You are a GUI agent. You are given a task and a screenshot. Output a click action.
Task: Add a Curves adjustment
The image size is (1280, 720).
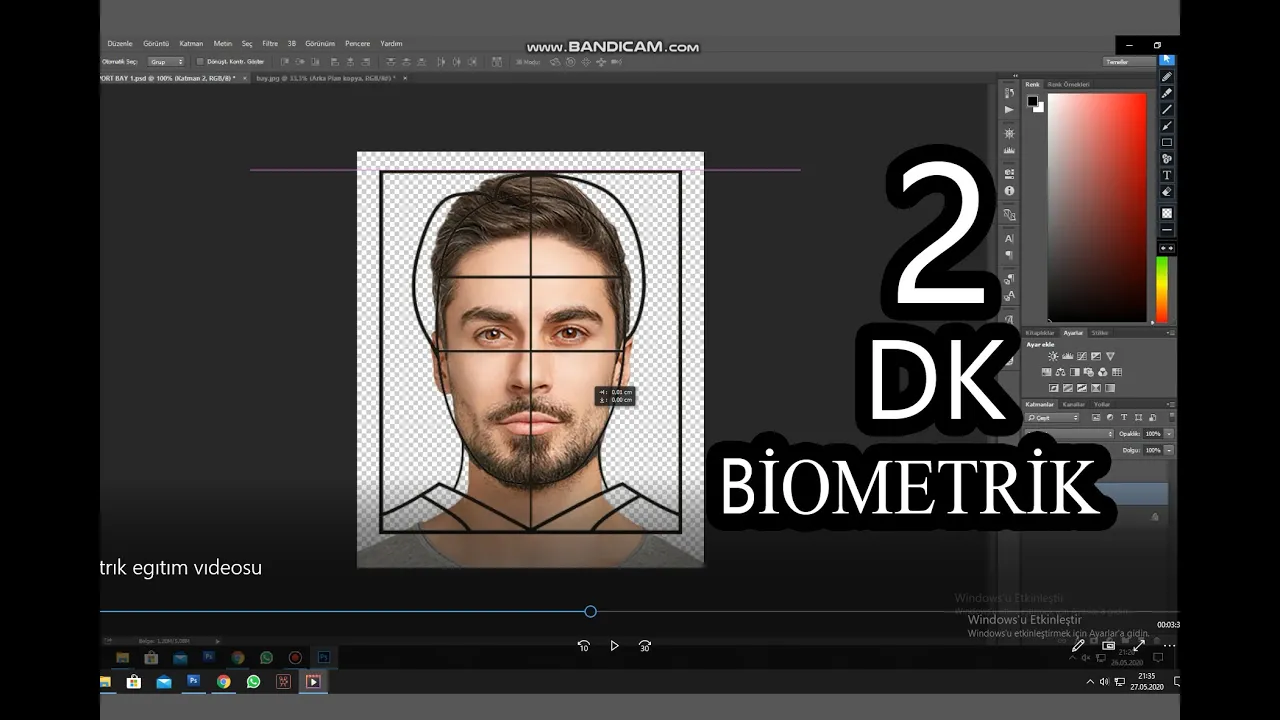point(1081,356)
